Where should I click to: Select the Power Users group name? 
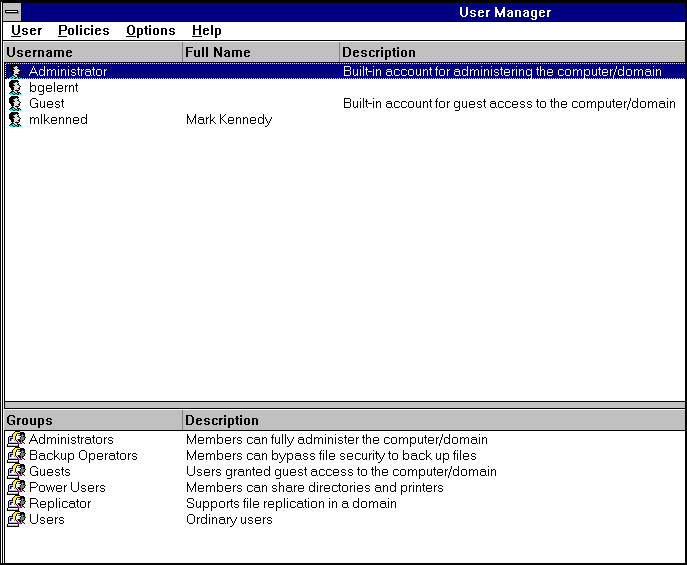pyautogui.click(x=67, y=487)
